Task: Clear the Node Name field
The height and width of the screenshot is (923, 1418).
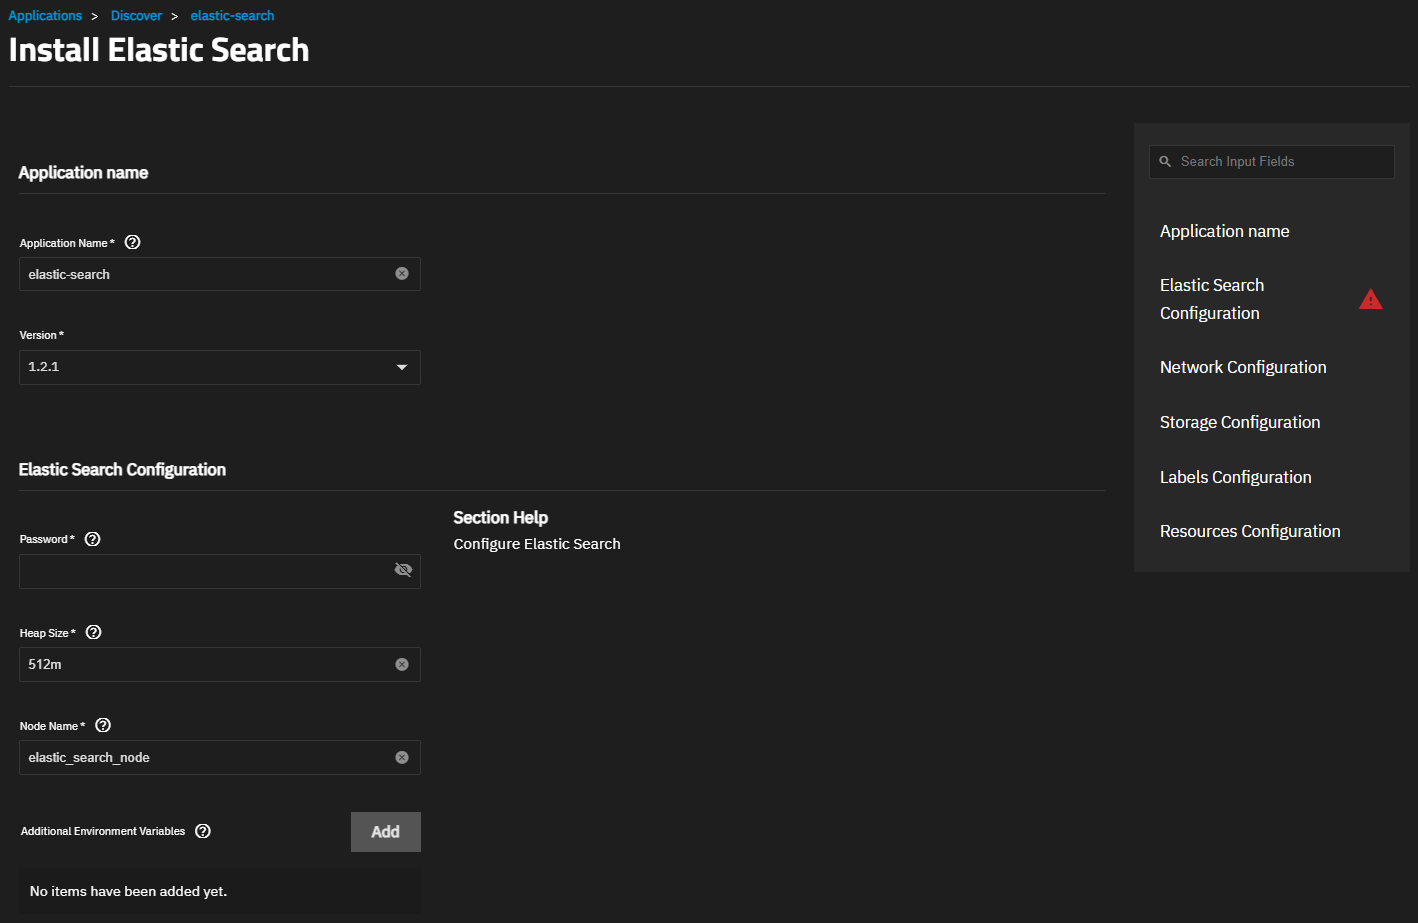Action: [402, 757]
